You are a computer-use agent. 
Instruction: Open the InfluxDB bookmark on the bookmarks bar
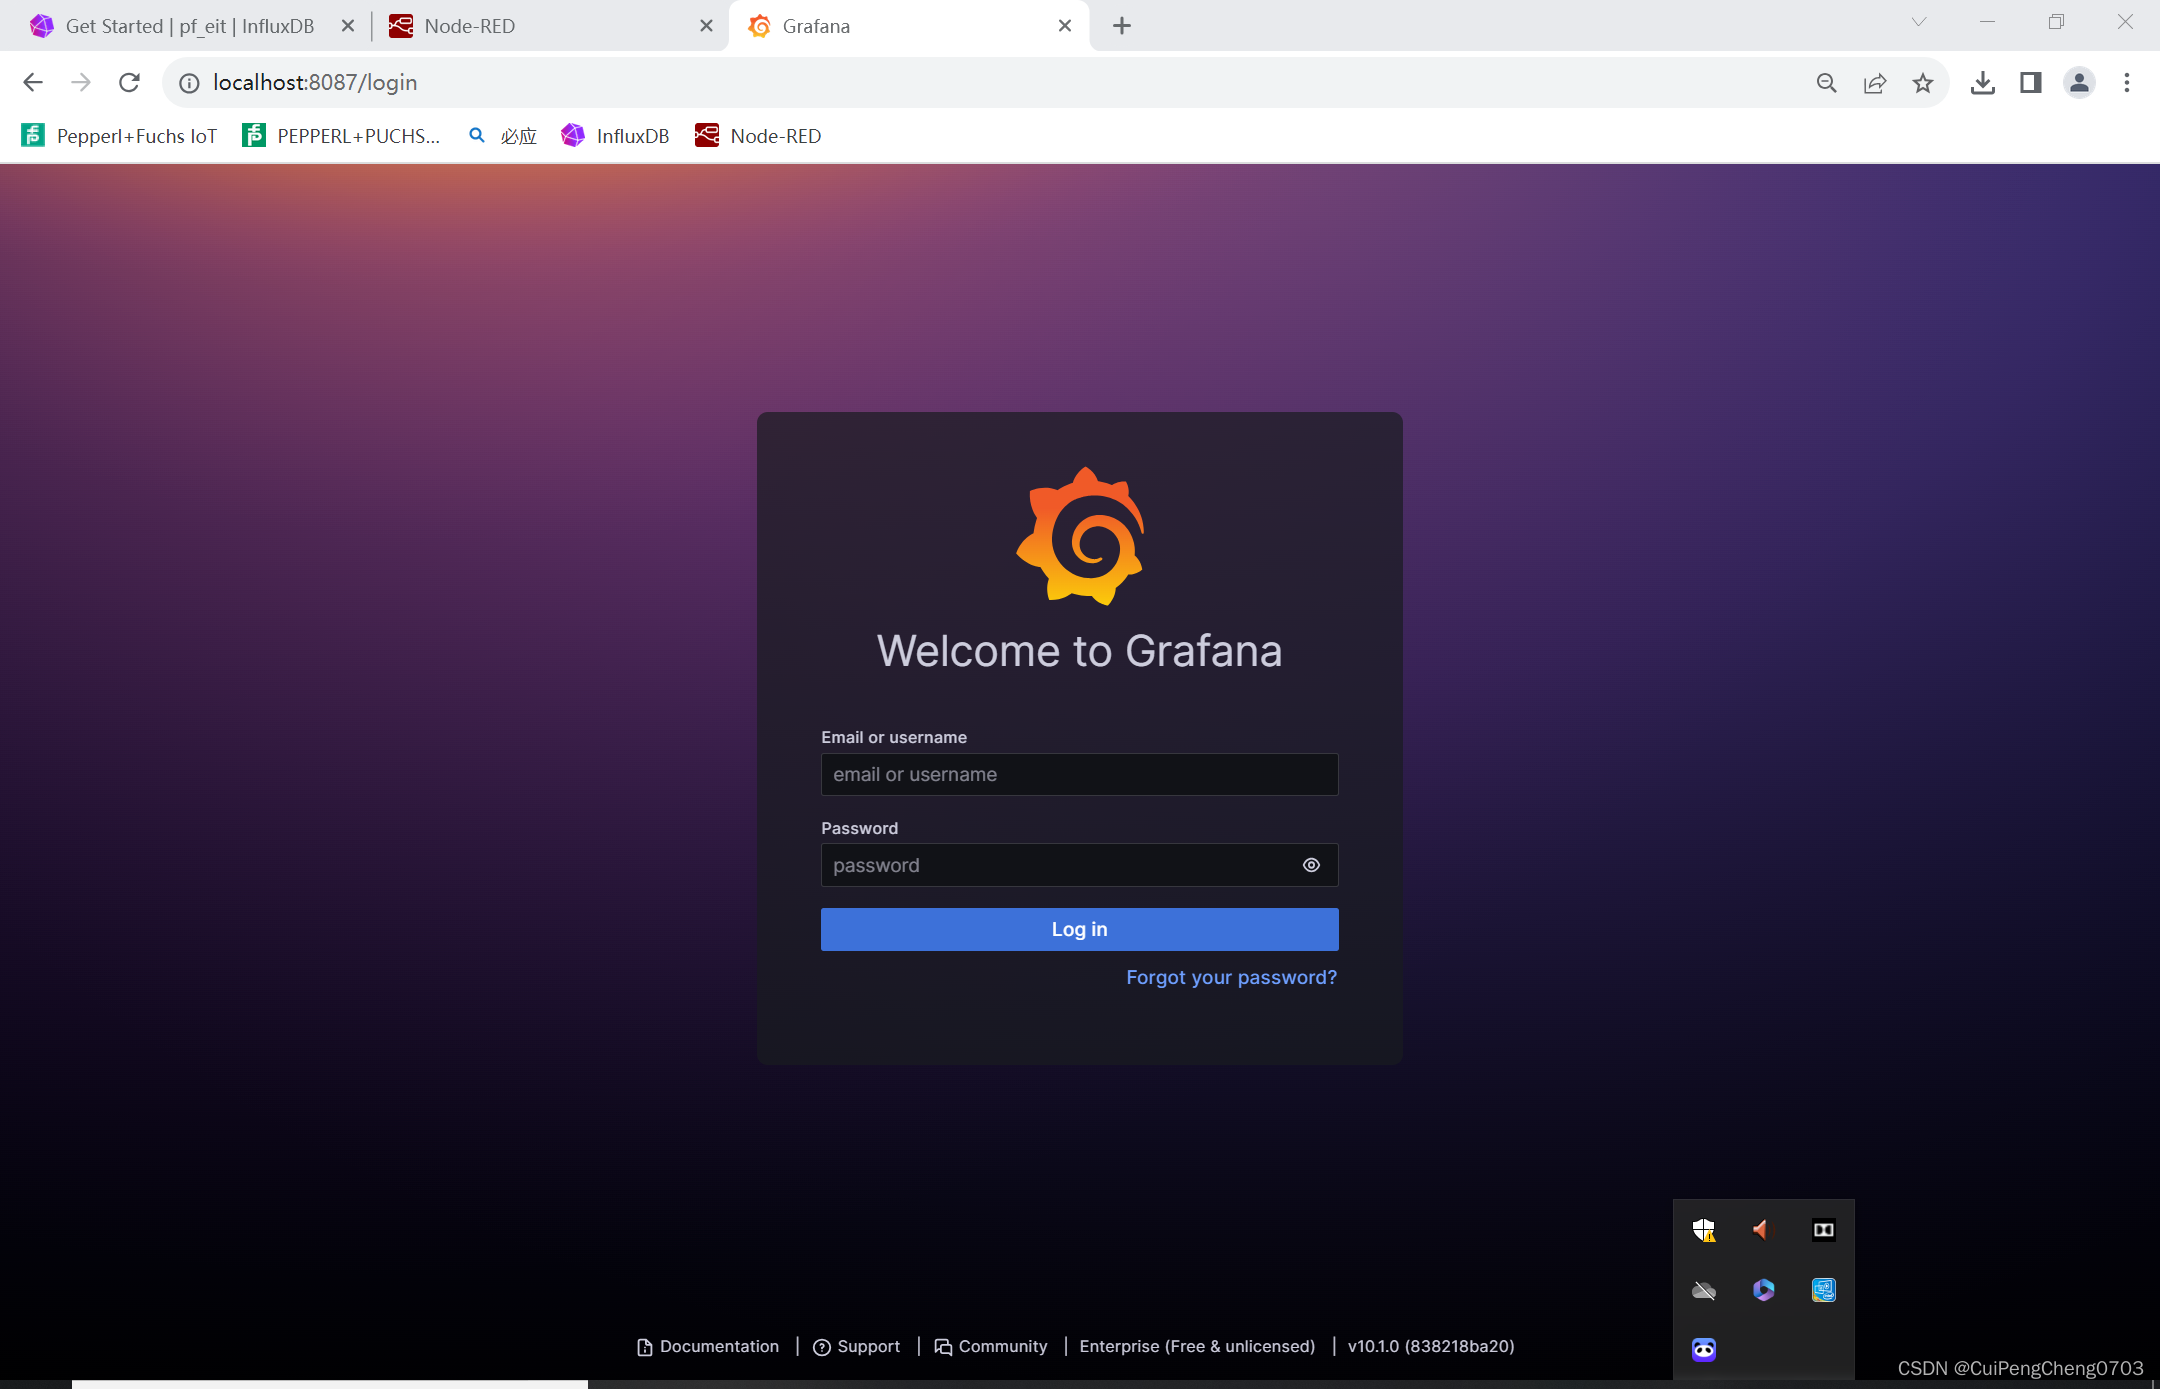tap(614, 135)
